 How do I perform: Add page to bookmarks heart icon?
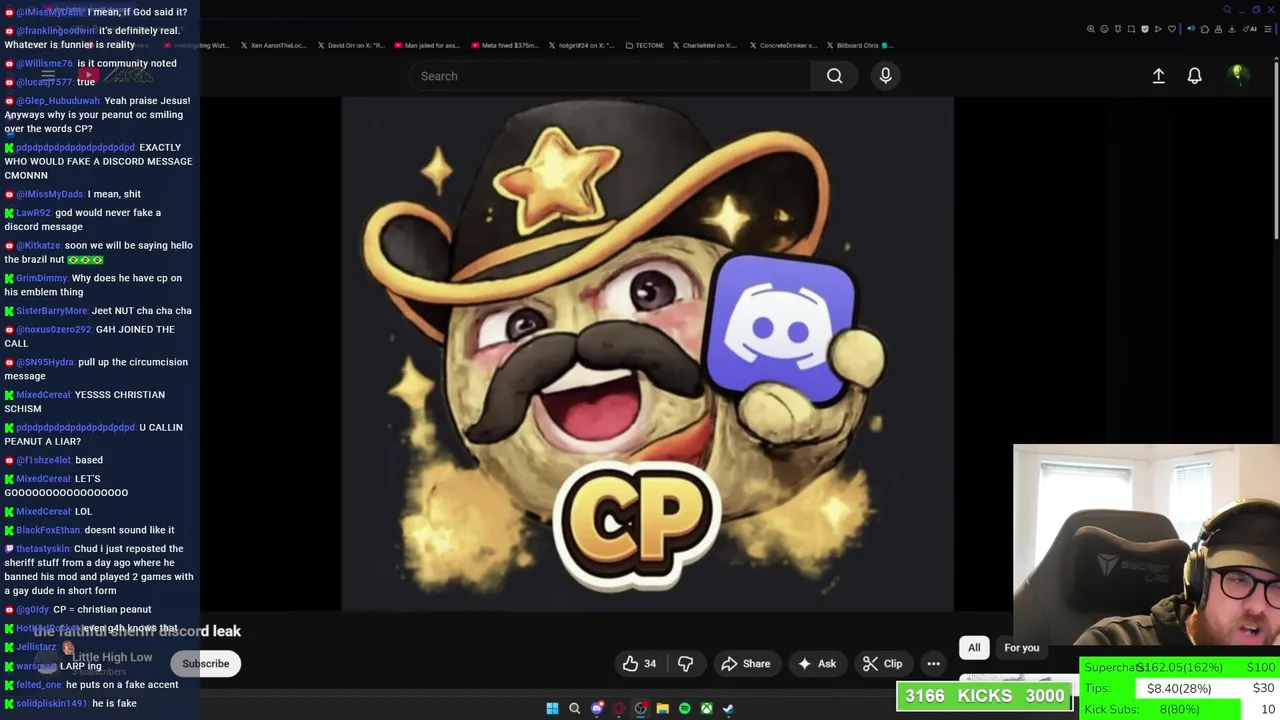tap(1172, 29)
